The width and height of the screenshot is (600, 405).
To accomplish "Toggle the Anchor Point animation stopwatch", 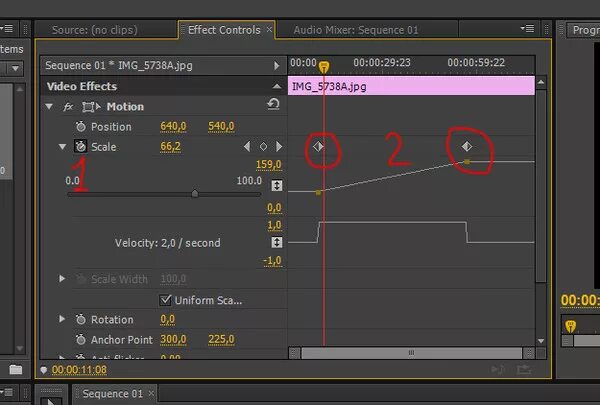I will click(80, 339).
